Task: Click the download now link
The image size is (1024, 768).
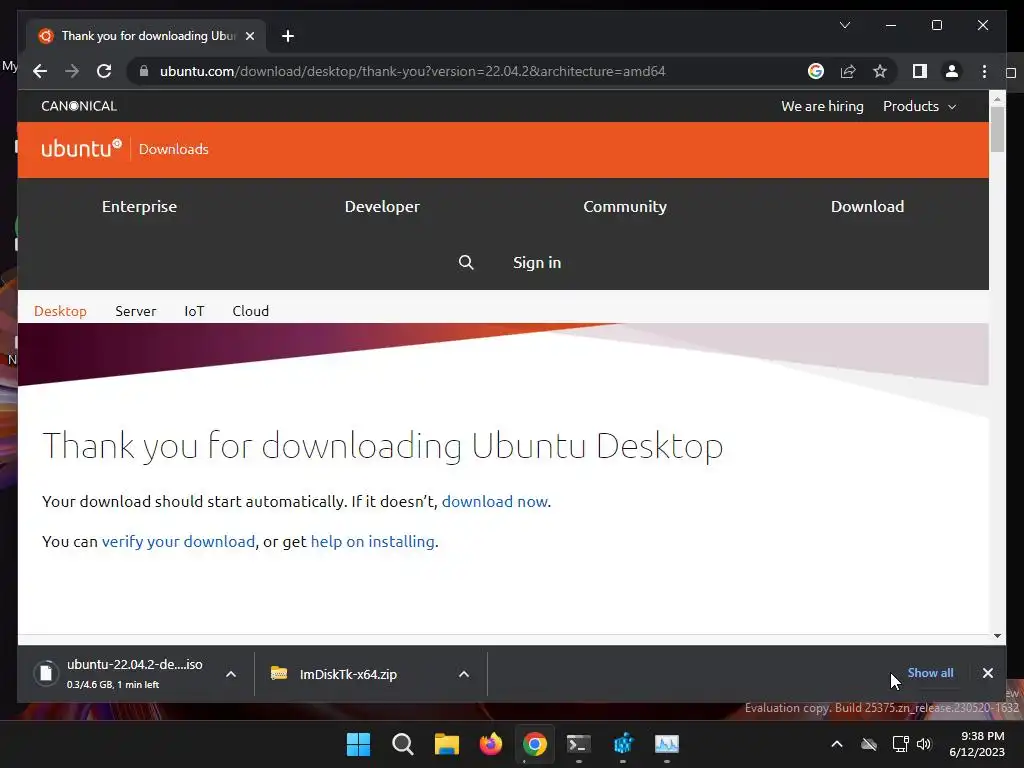Action: click(x=495, y=502)
